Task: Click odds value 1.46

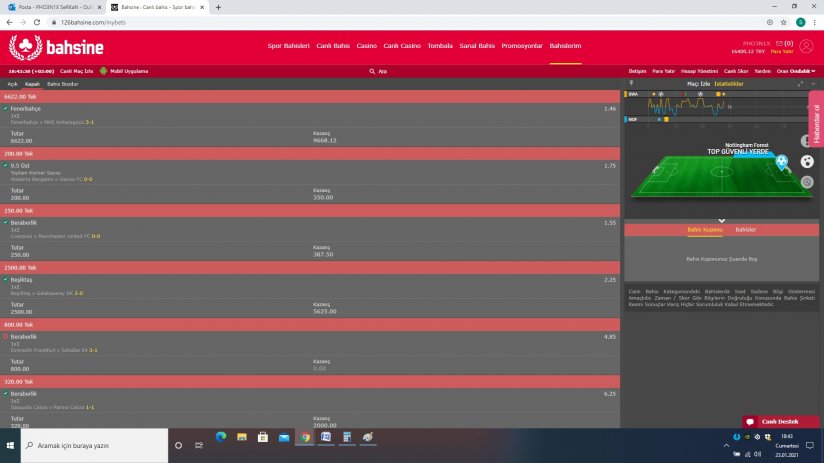Action: tap(610, 109)
